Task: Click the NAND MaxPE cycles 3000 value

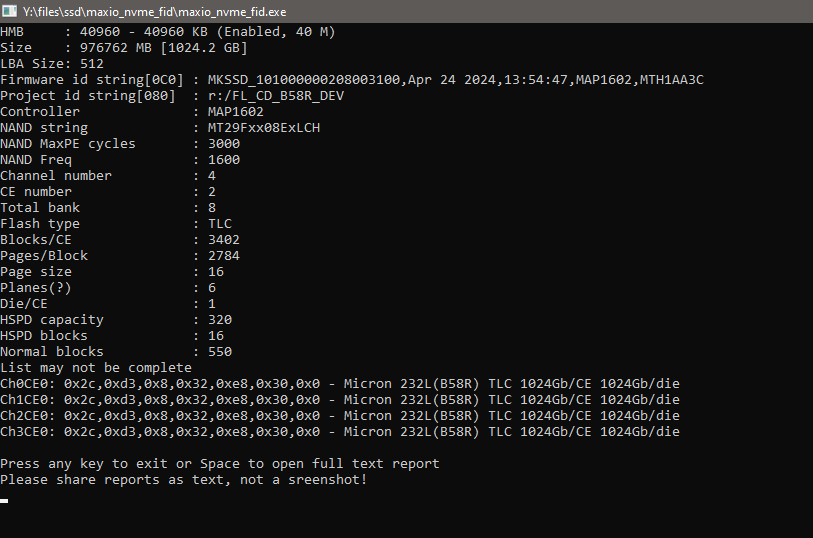Action: pos(224,144)
